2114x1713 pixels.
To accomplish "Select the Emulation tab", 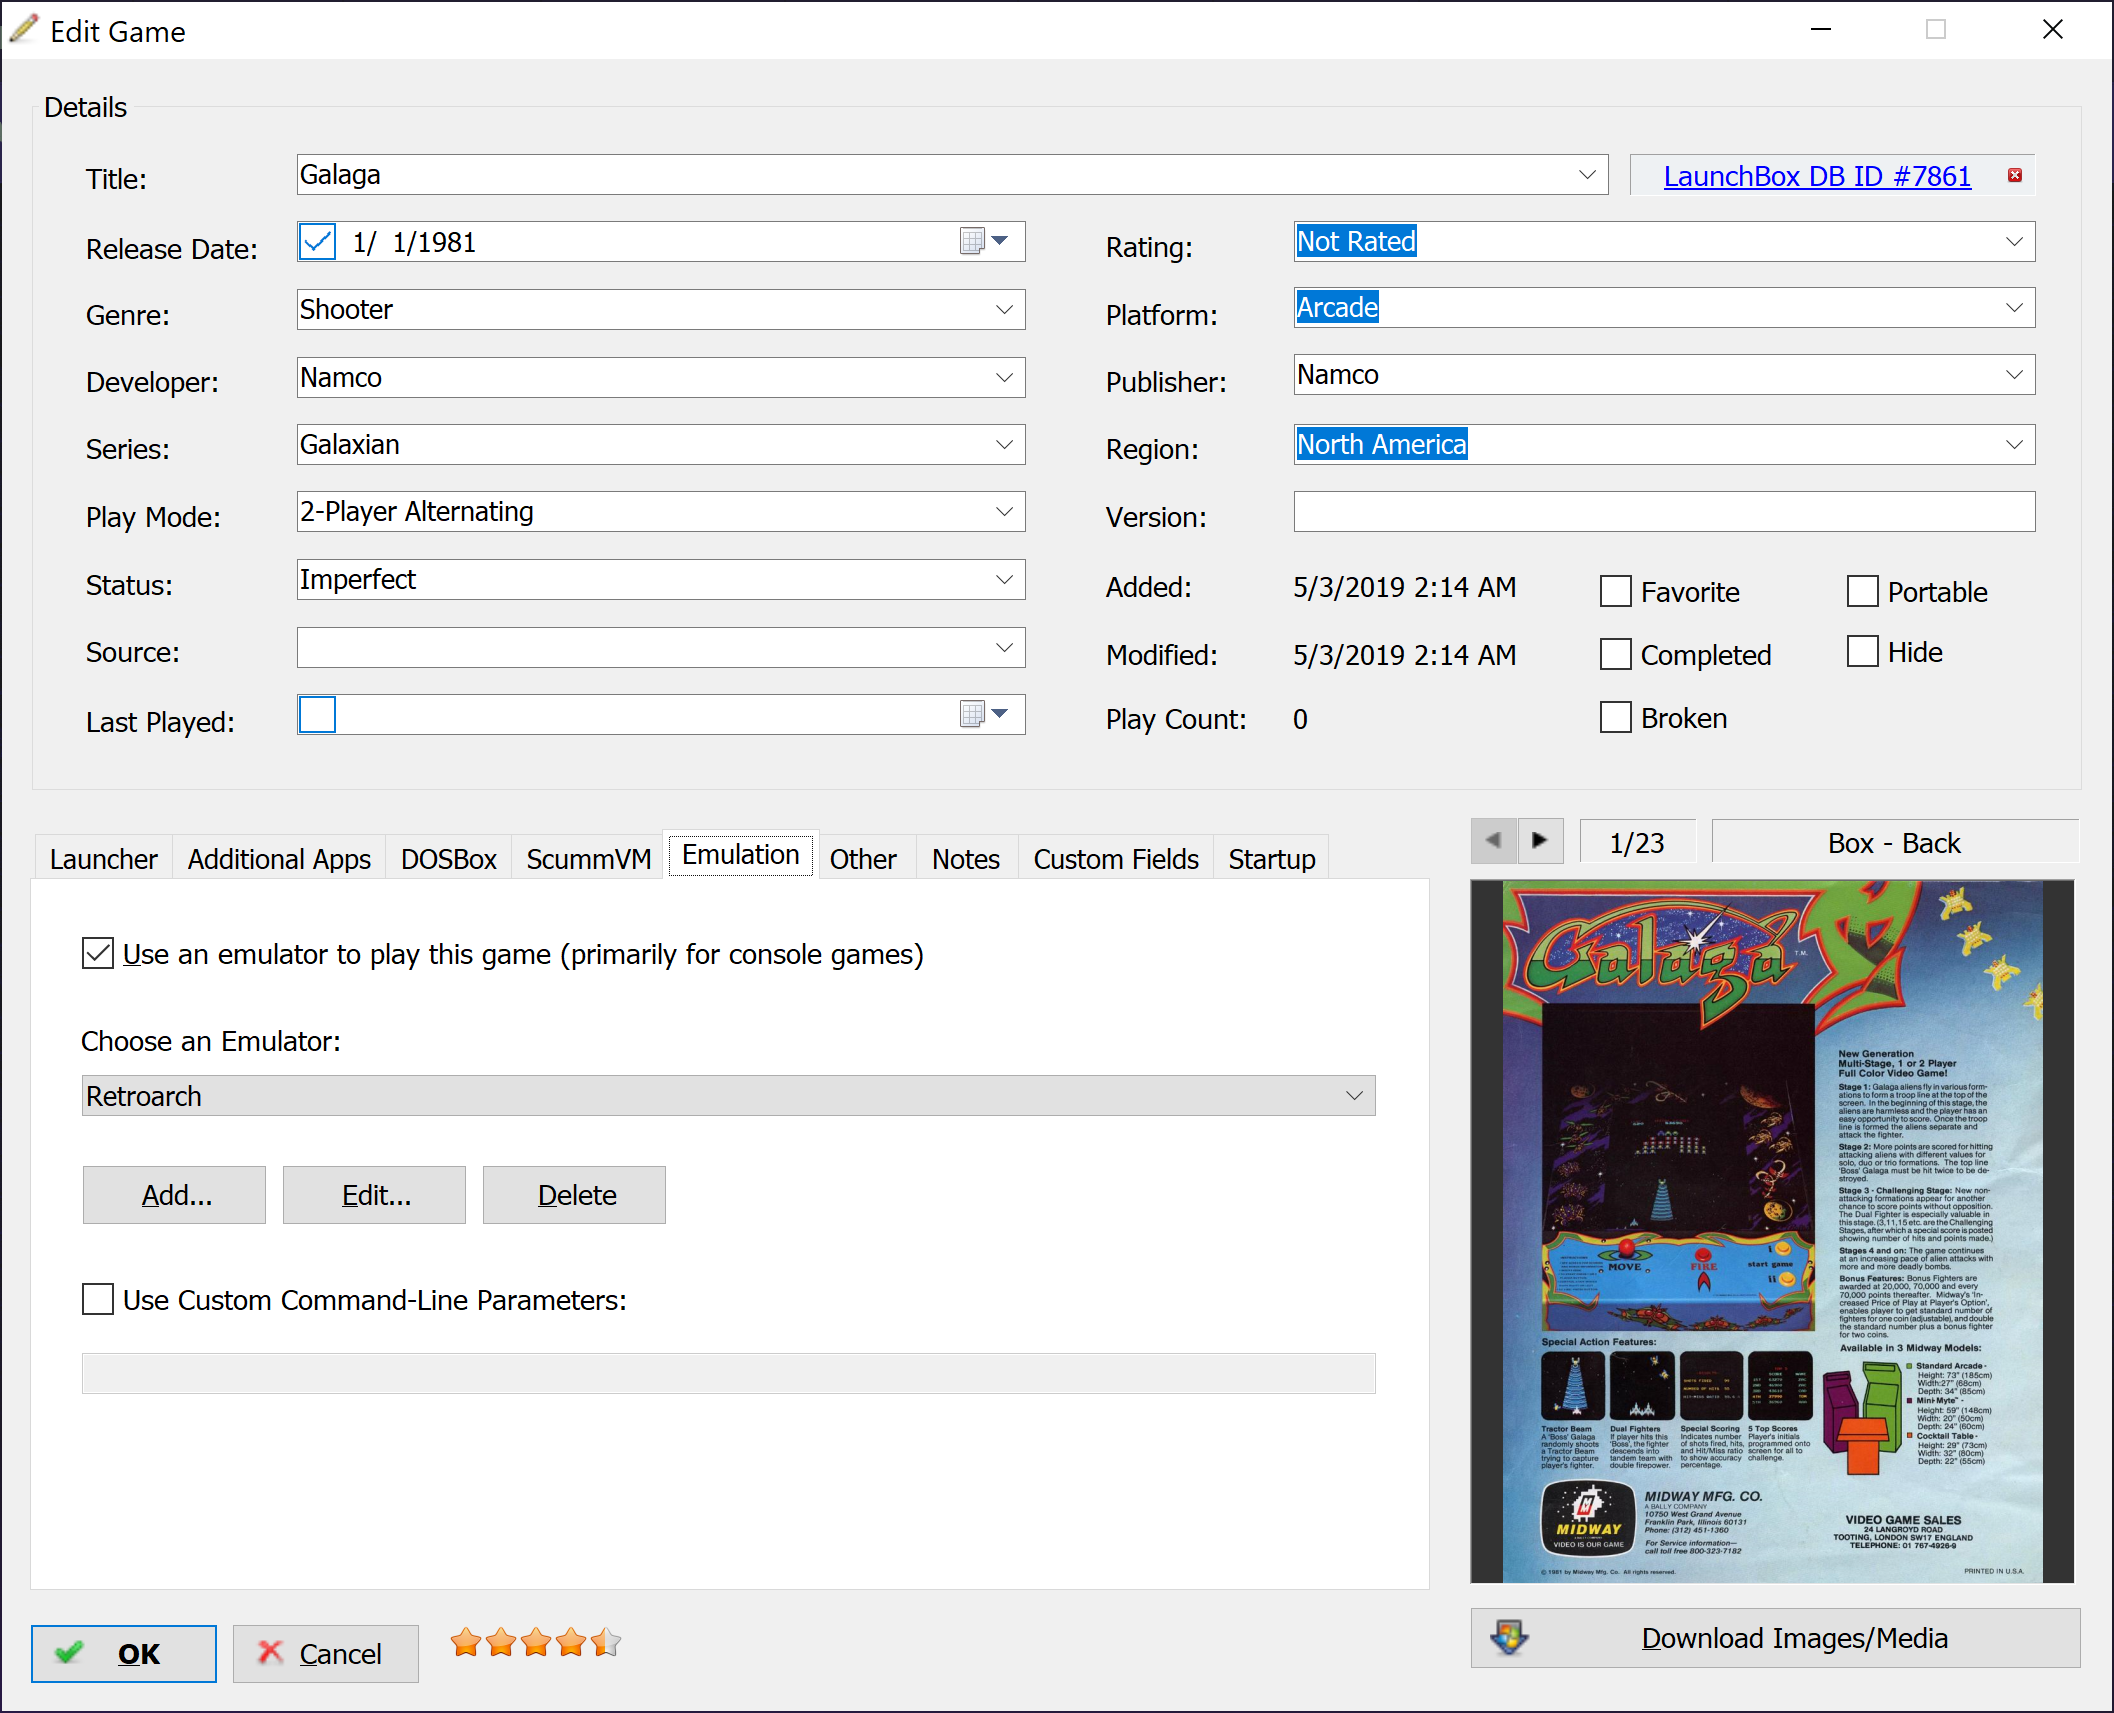I will pyautogui.click(x=741, y=855).
